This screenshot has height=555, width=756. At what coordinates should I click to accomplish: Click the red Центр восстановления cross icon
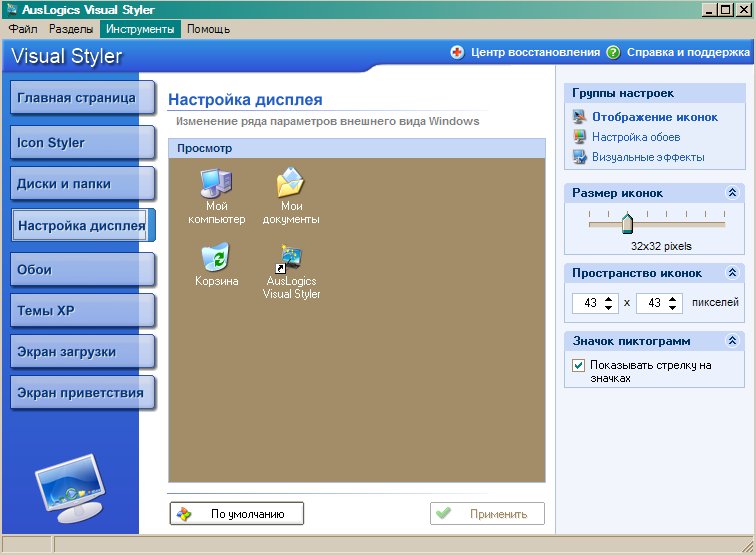click(x=457, y=52)
